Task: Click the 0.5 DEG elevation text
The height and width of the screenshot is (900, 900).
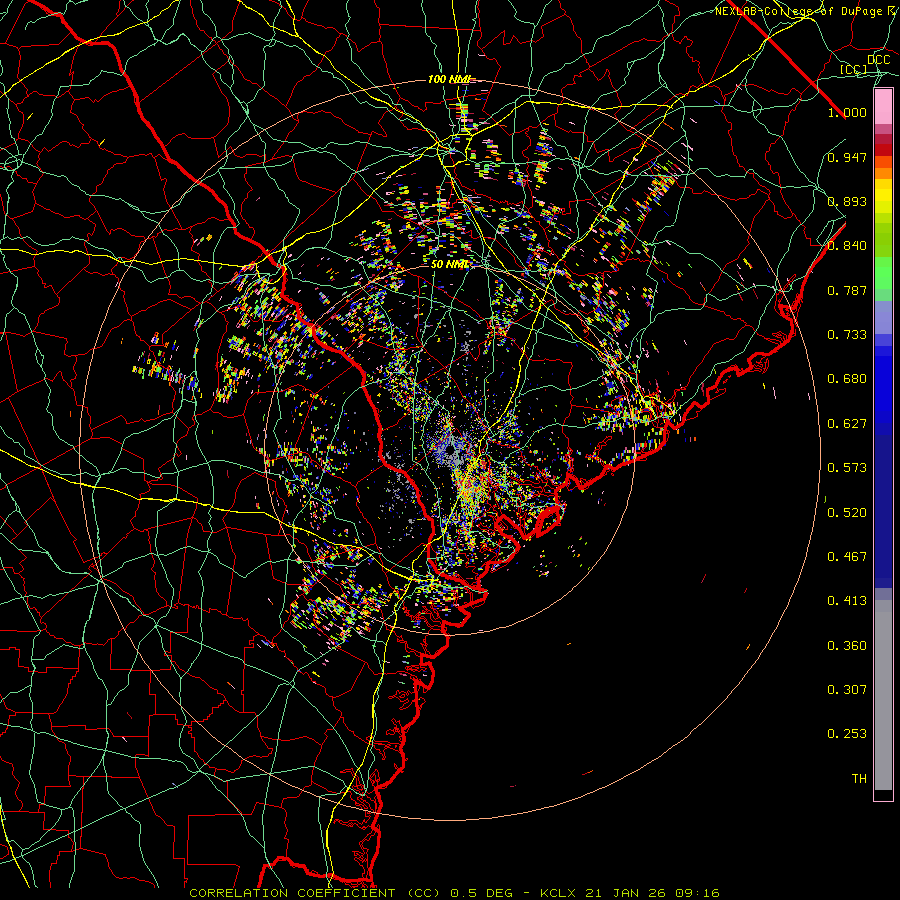Action: 480,893
